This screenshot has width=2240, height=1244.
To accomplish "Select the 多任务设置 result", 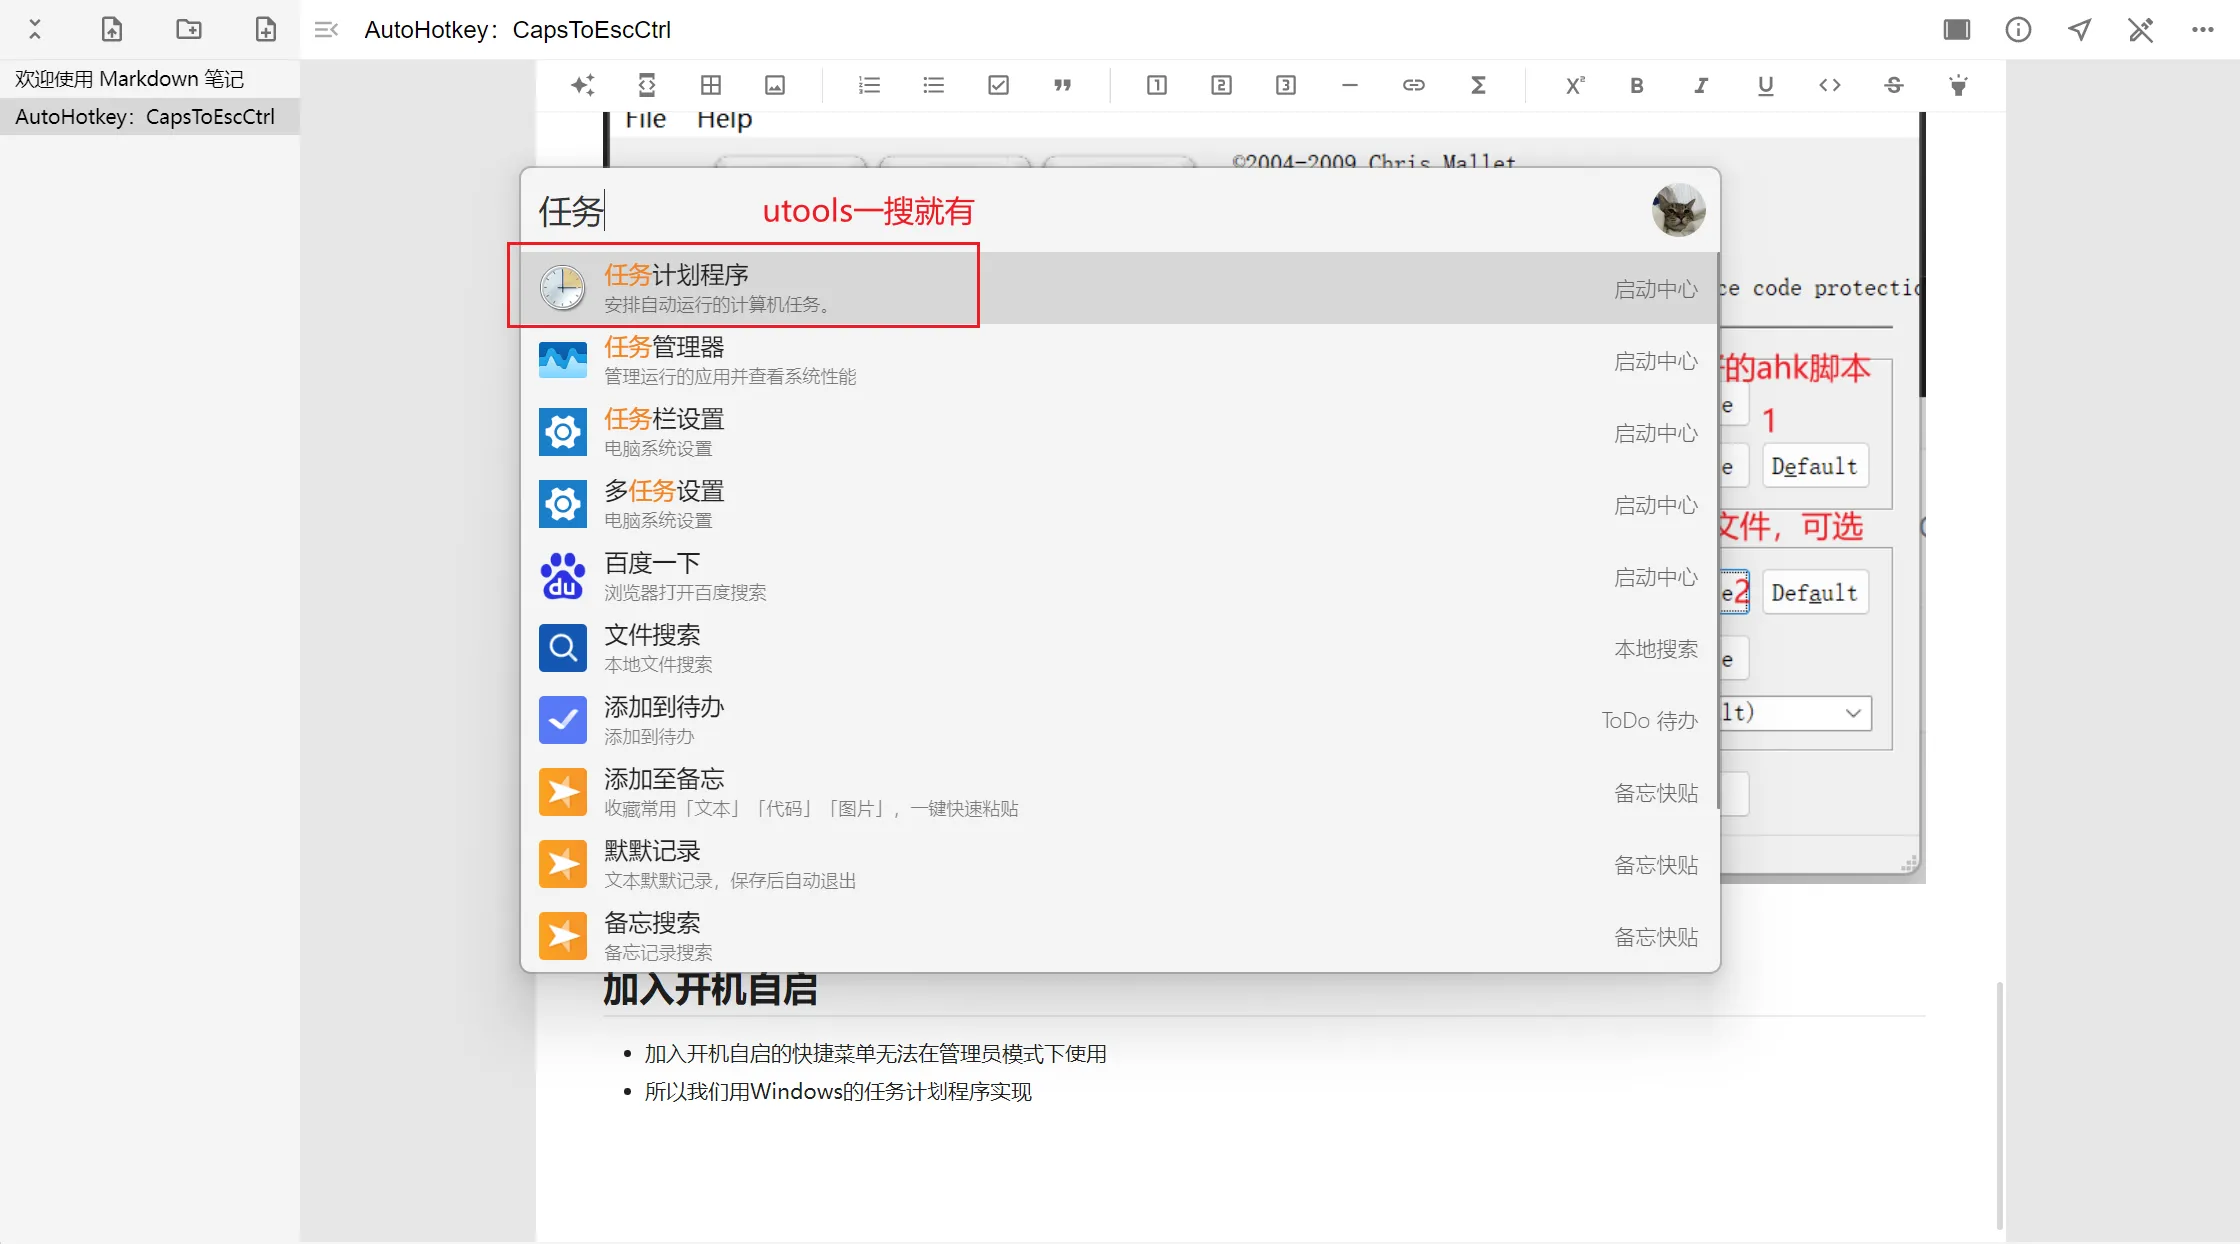I will click(x=1120, y=504).
